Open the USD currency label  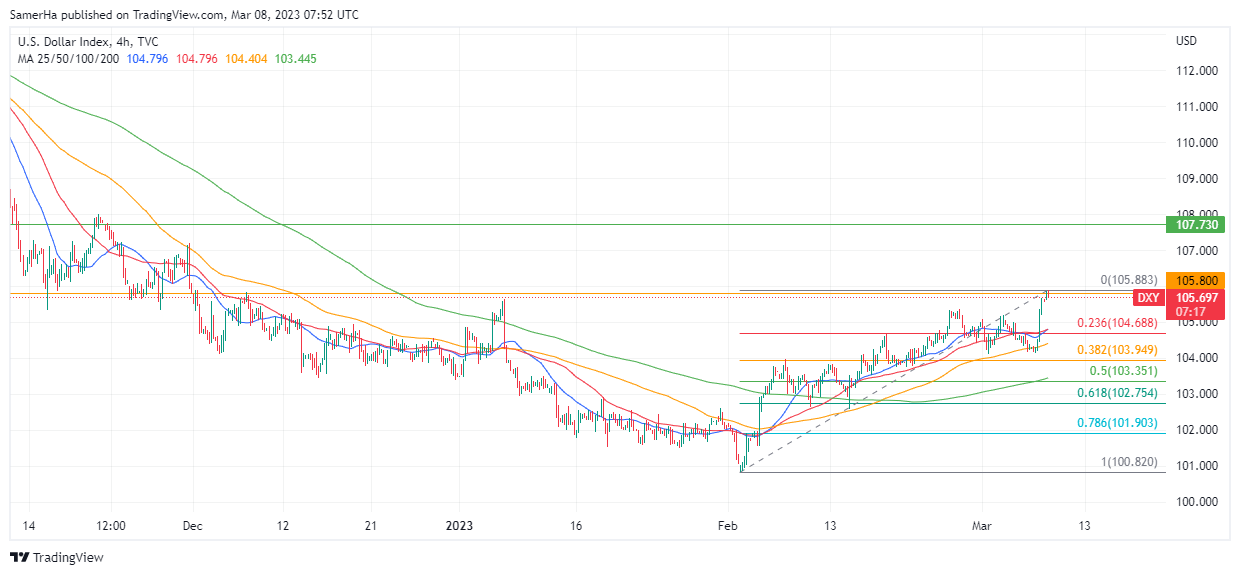(1186, 41)
